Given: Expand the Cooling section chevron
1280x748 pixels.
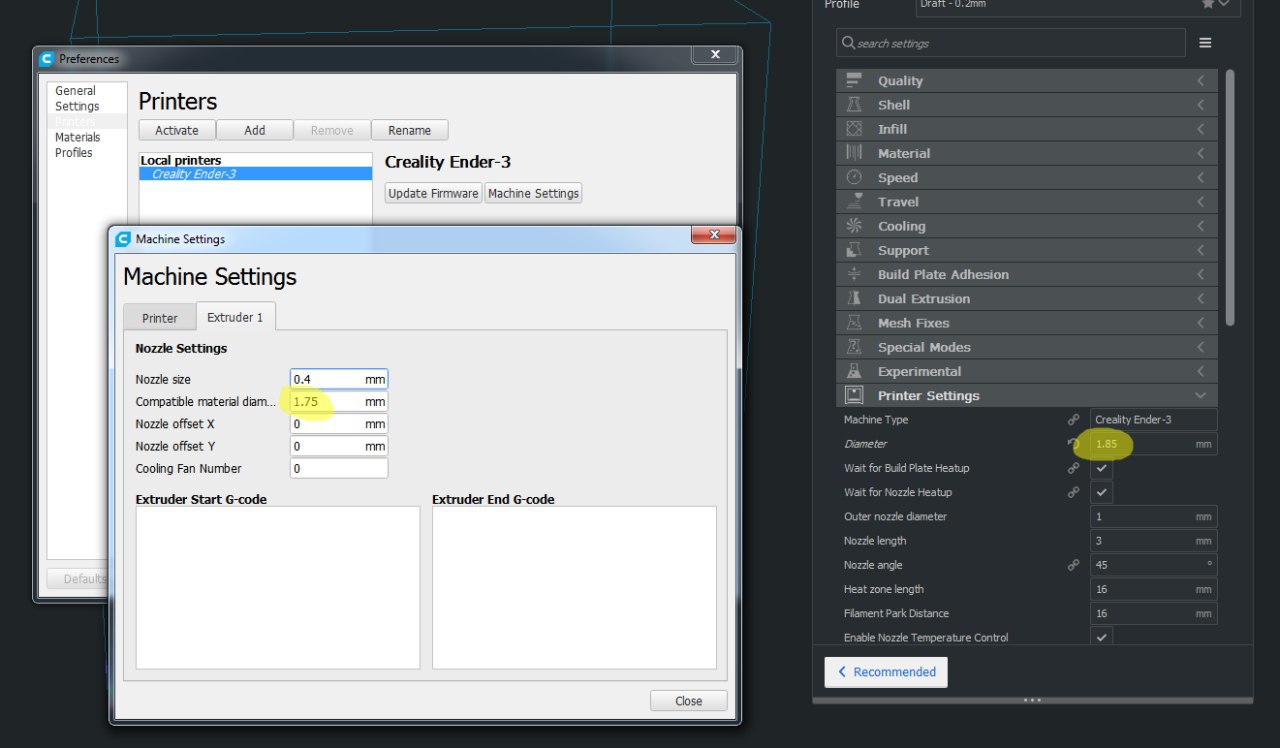Looking at the screenshot, I should pos(1201,226).
